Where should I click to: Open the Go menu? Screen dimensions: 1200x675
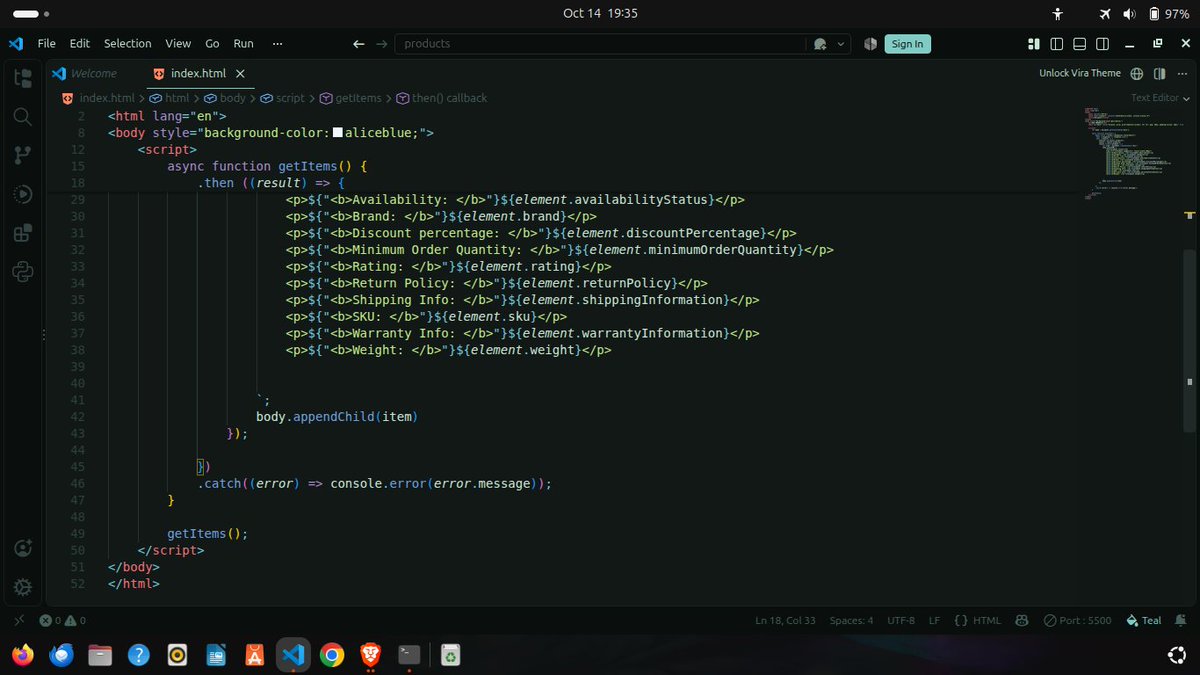tap(212, 44)
